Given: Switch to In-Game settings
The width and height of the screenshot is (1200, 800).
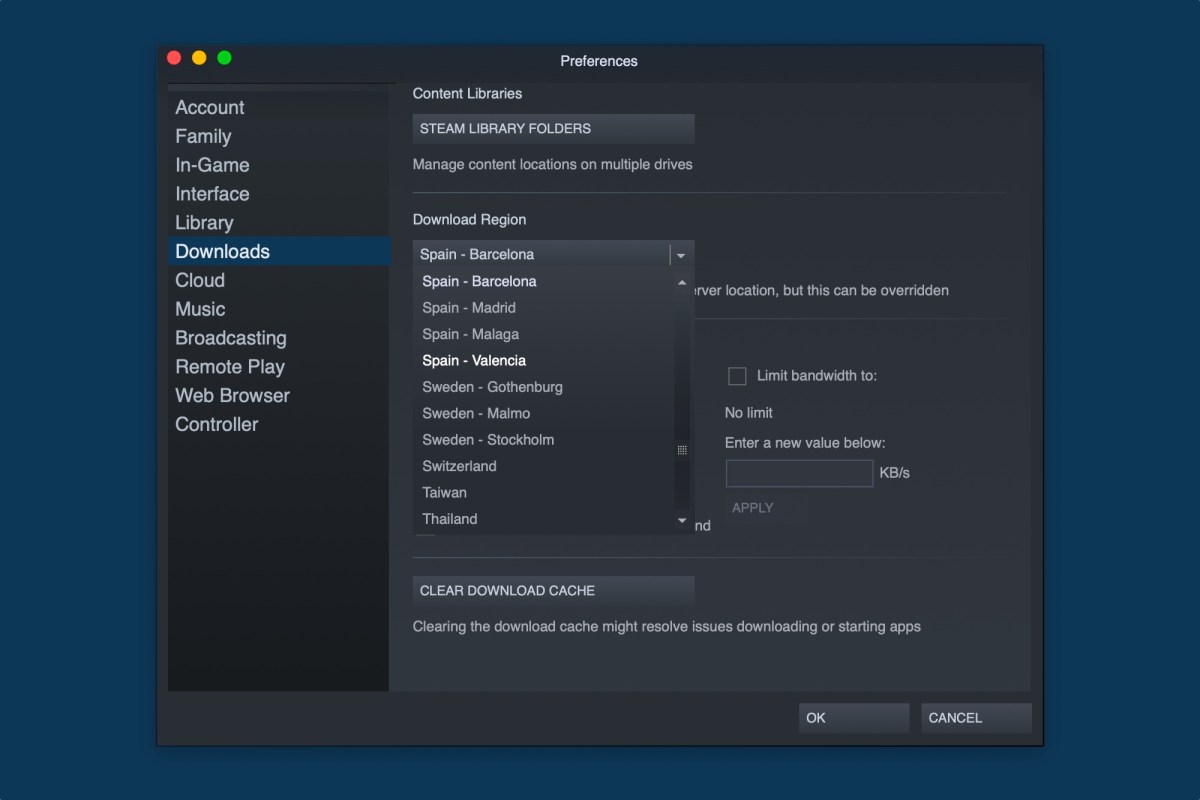Looking at the screenshot, I should coord(278,165).
